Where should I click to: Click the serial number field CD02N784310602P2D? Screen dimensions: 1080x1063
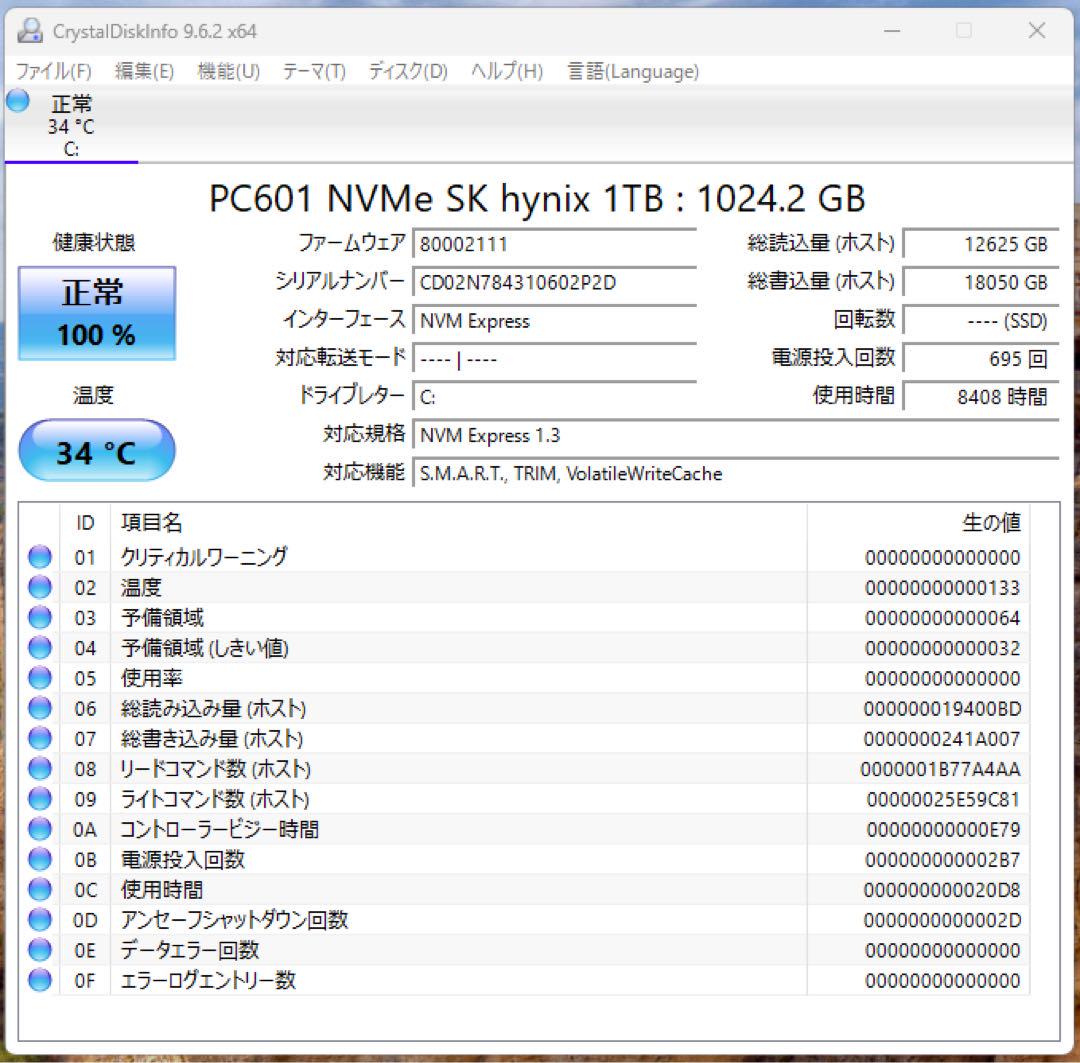tap(554, 282)
